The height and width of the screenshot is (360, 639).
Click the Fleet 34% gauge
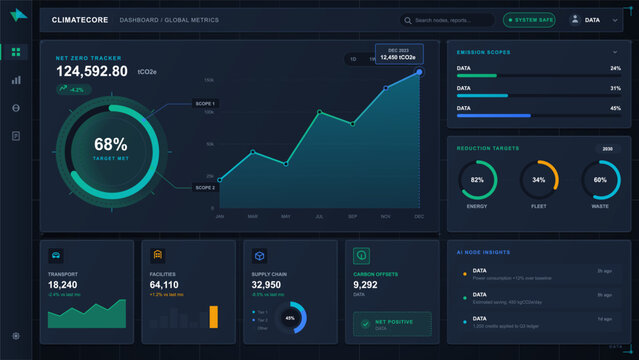539,180
